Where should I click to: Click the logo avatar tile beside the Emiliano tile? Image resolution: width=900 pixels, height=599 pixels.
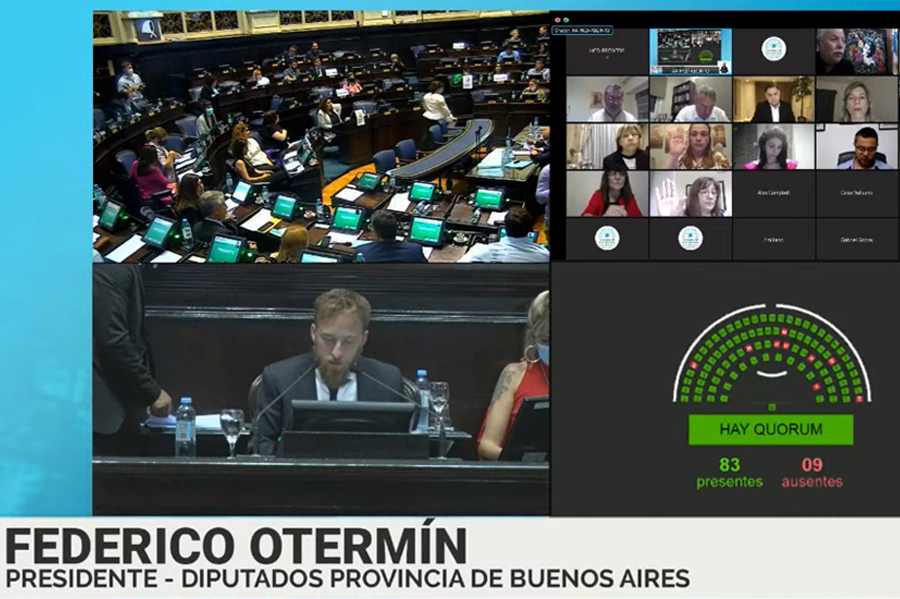(690, 238)
